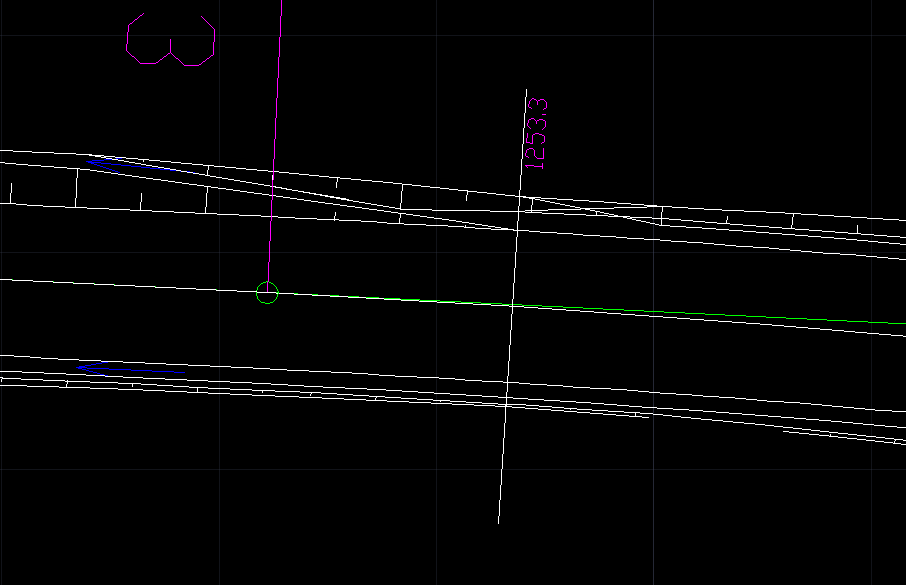Select the lower blue direction arrow

tap(131, 368)
